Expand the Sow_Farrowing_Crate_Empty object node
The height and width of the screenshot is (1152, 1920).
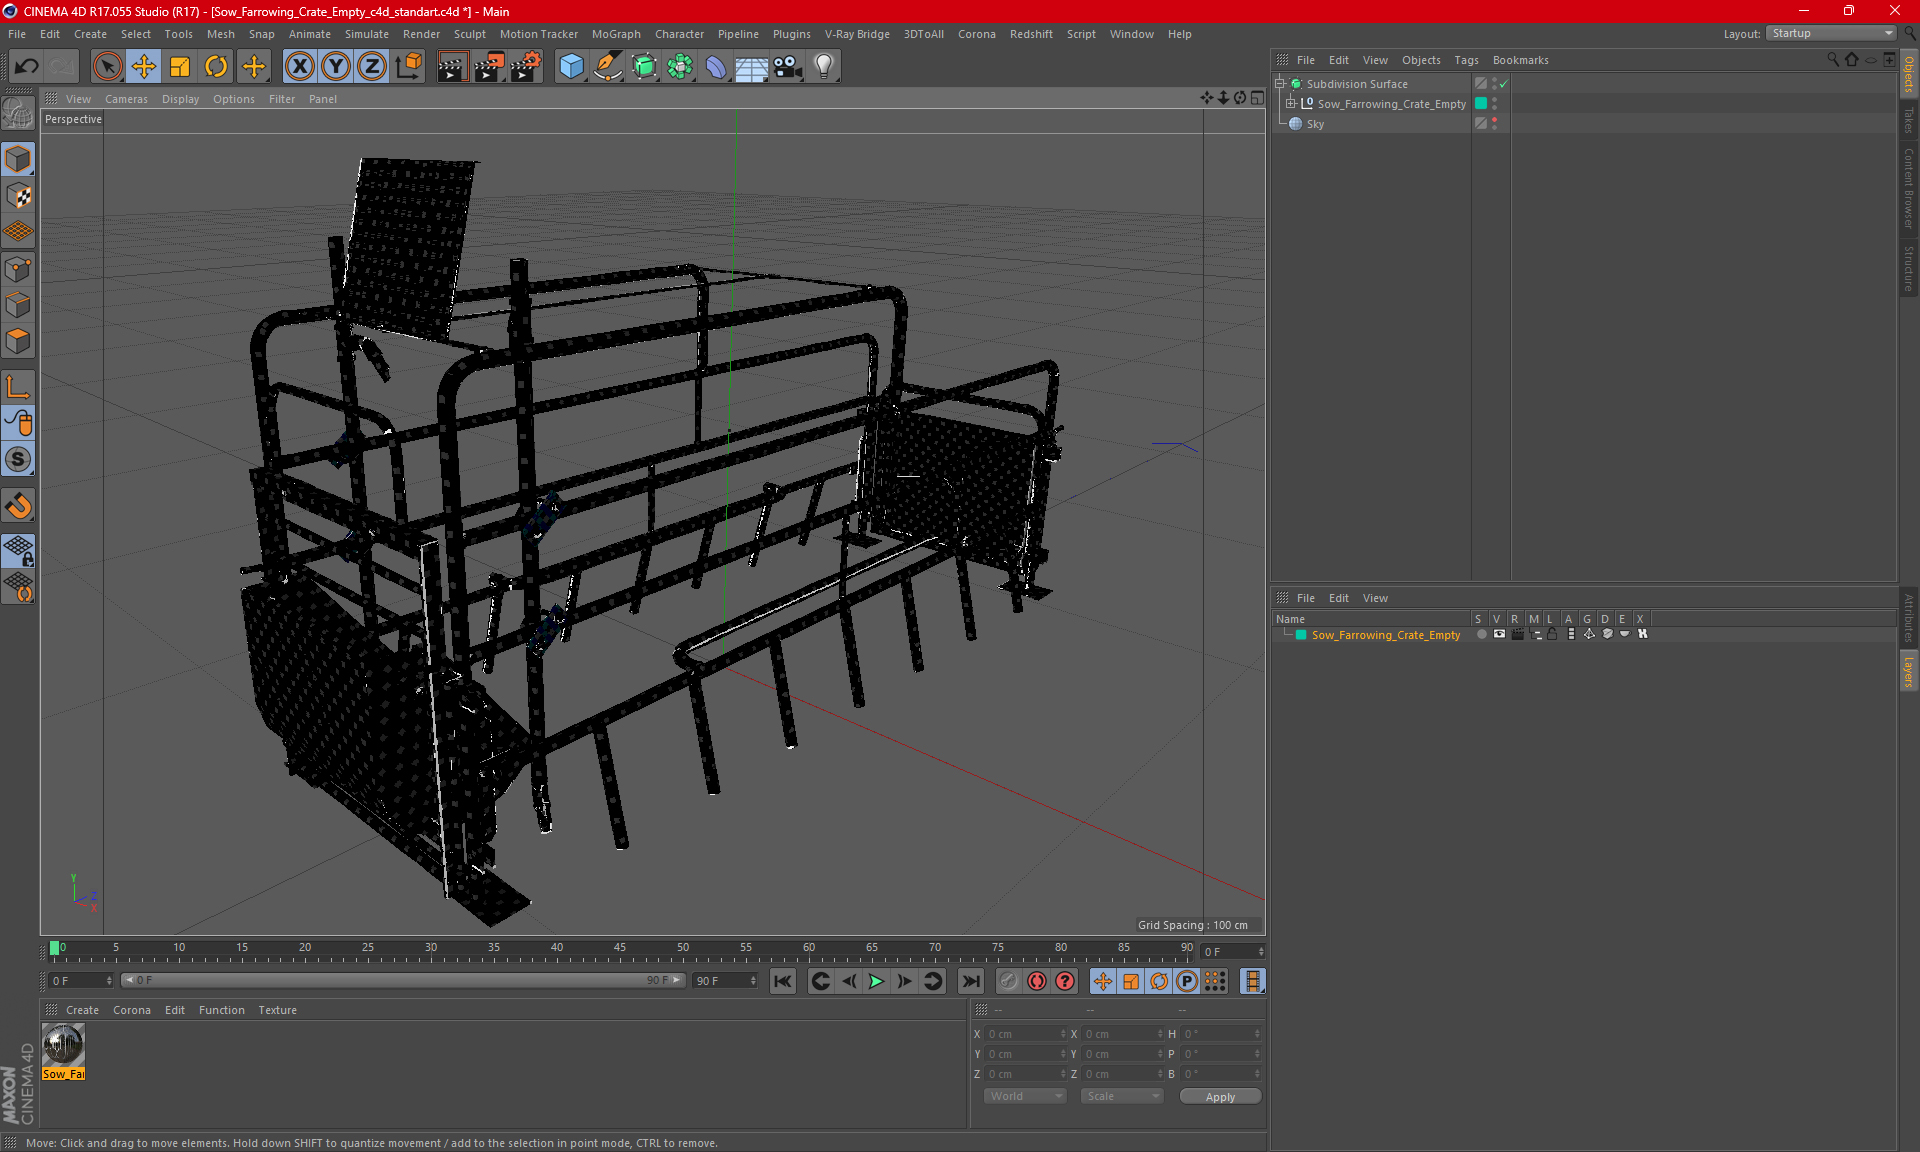coord(1291,103)
